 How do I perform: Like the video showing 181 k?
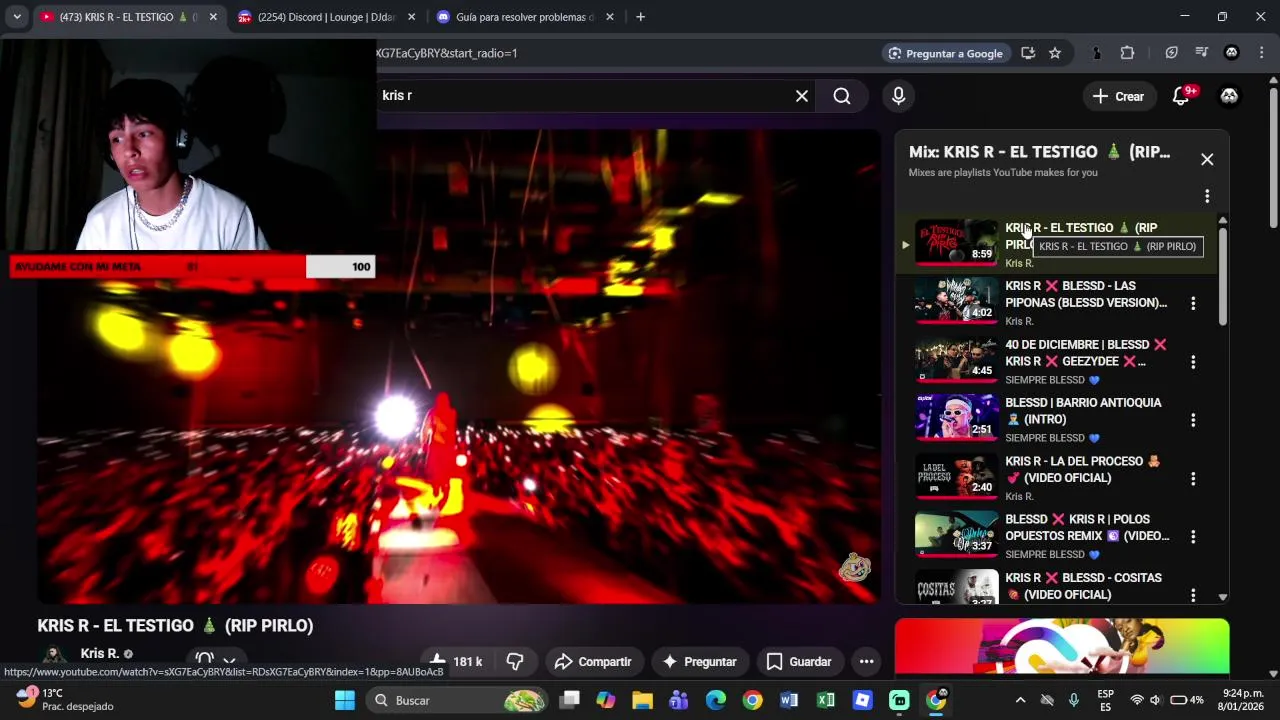click(456, 661)
